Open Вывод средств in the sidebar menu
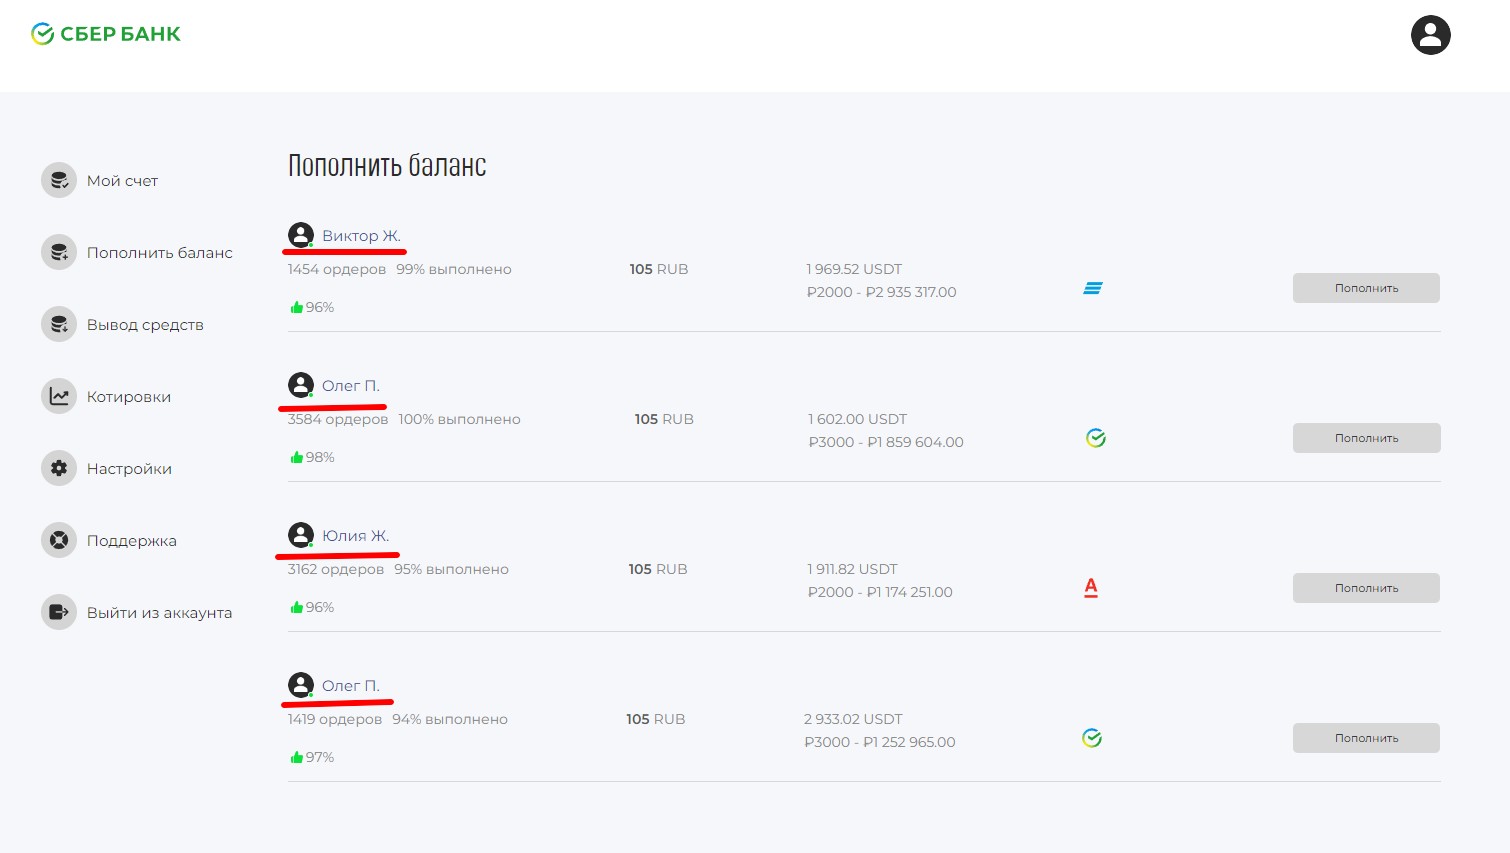 (145, 325)
